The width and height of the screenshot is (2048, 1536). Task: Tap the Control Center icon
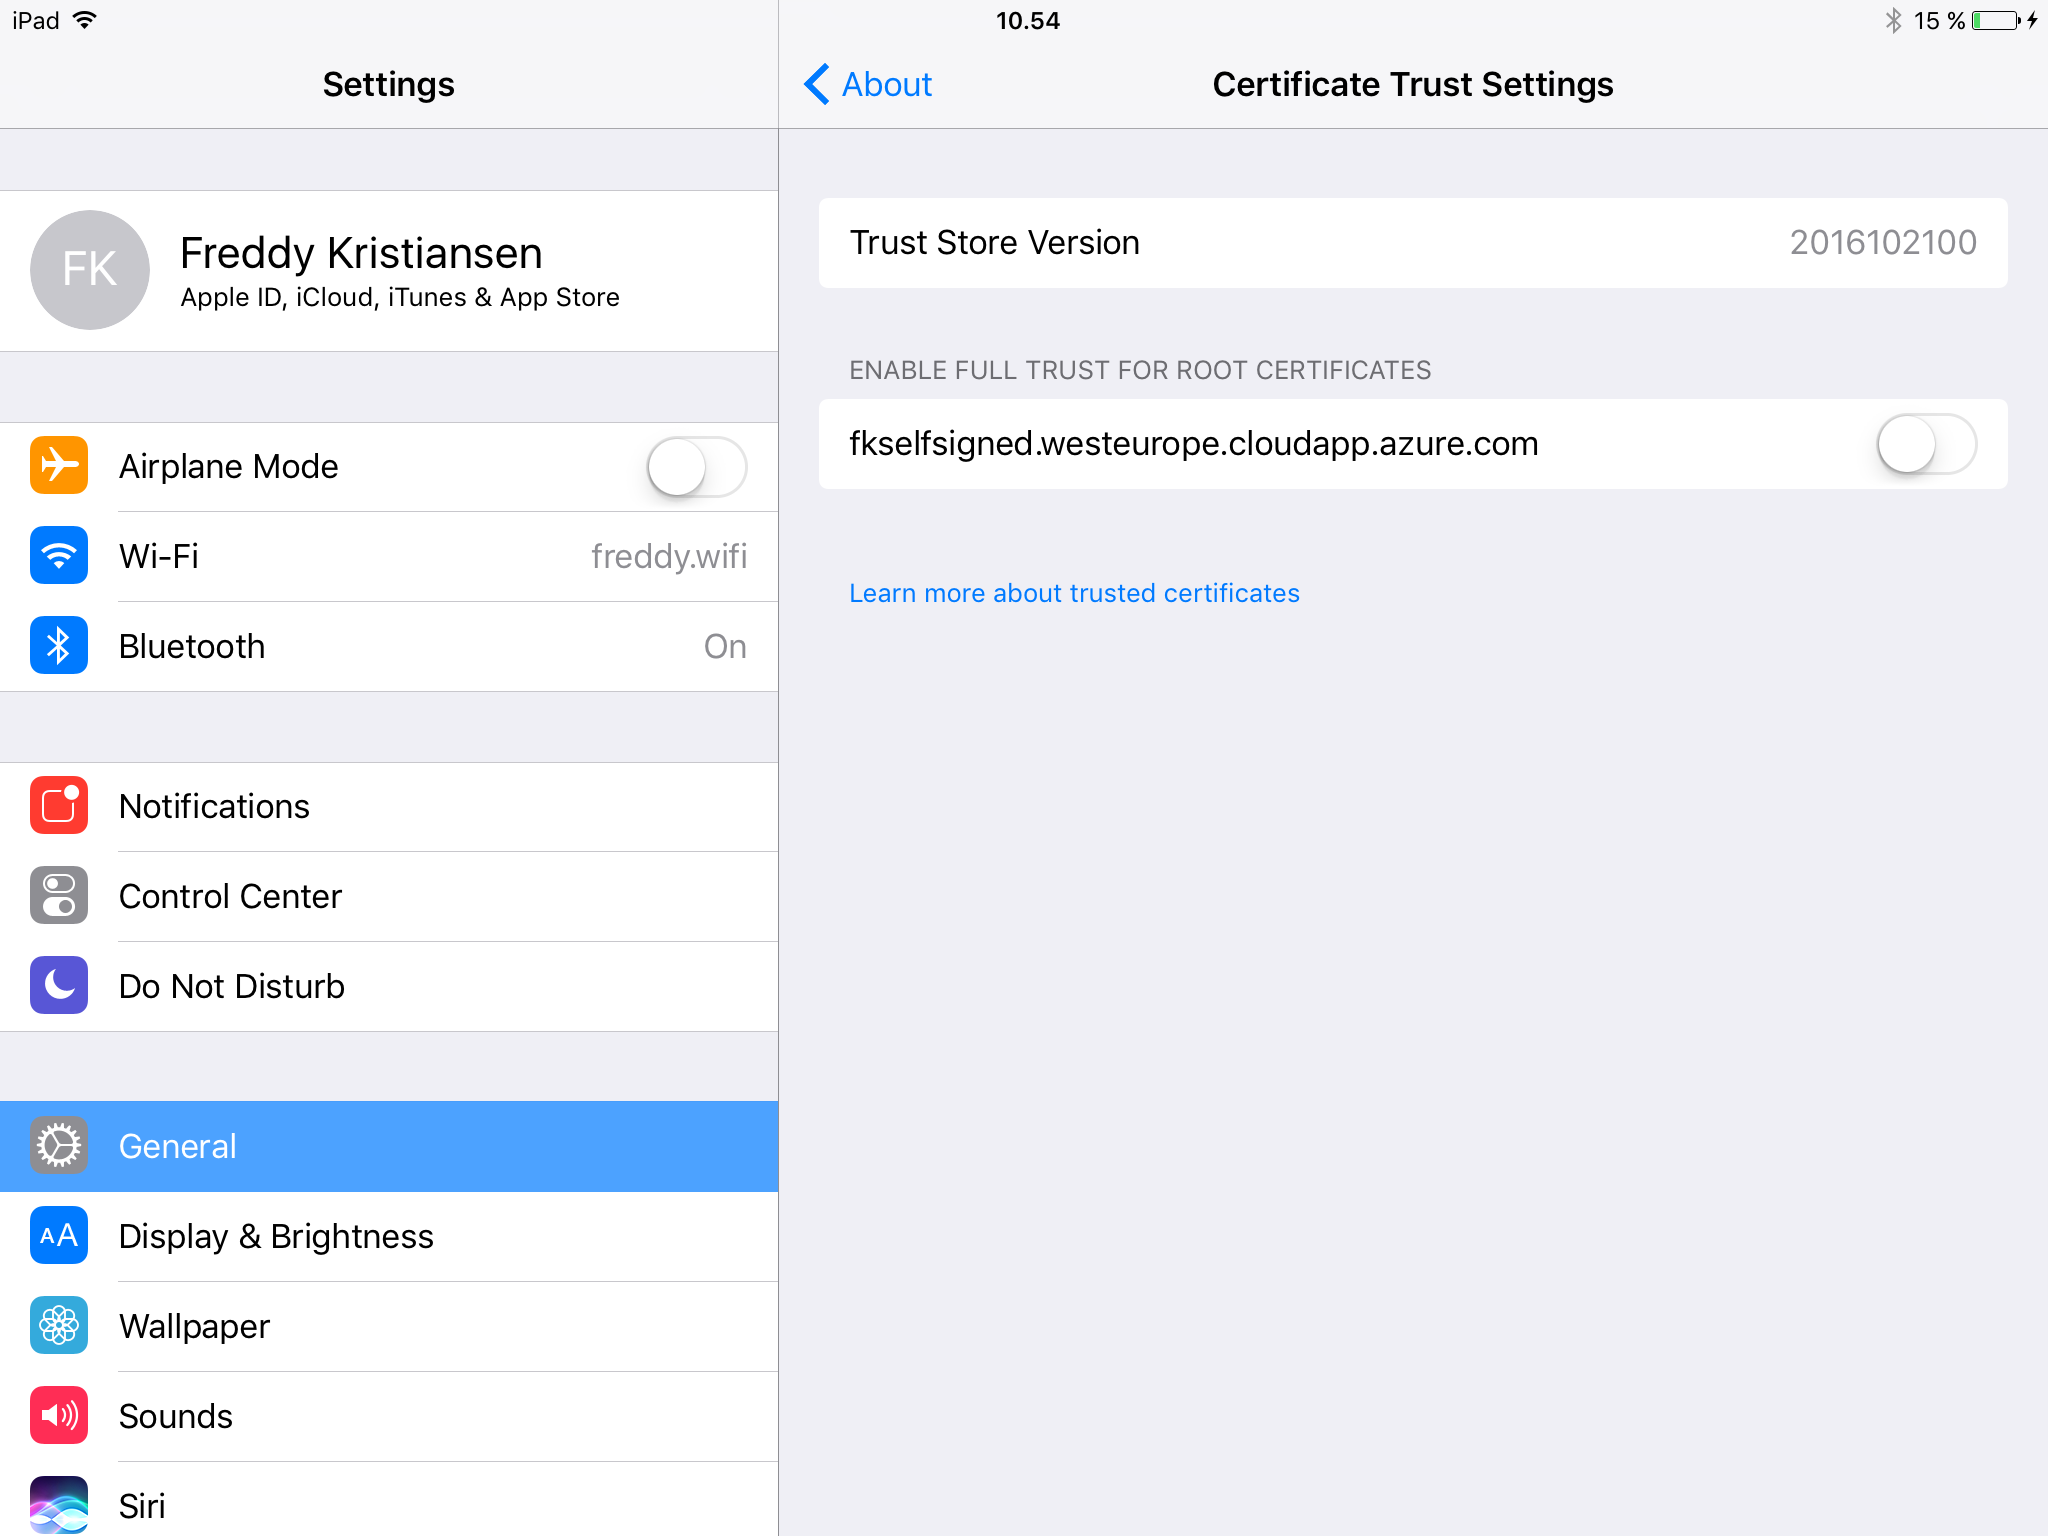point(59,896)
